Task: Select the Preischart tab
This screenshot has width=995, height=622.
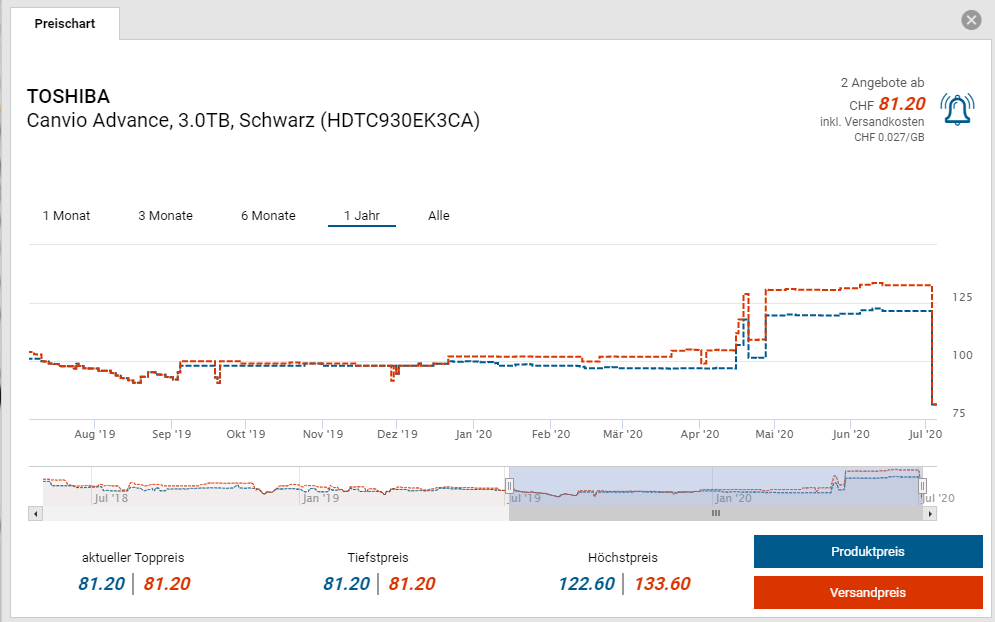Action: click(65, 23)
